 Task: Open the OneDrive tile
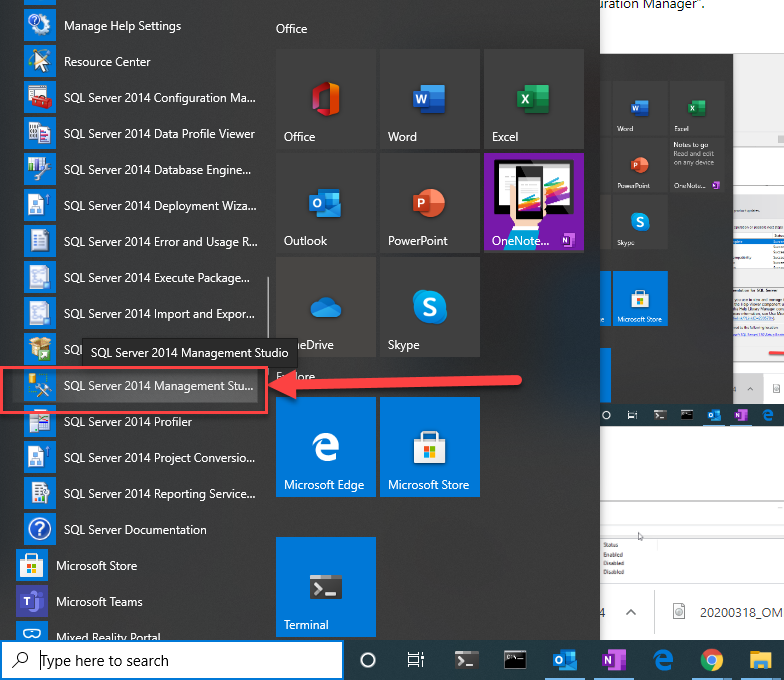(326, 307)
